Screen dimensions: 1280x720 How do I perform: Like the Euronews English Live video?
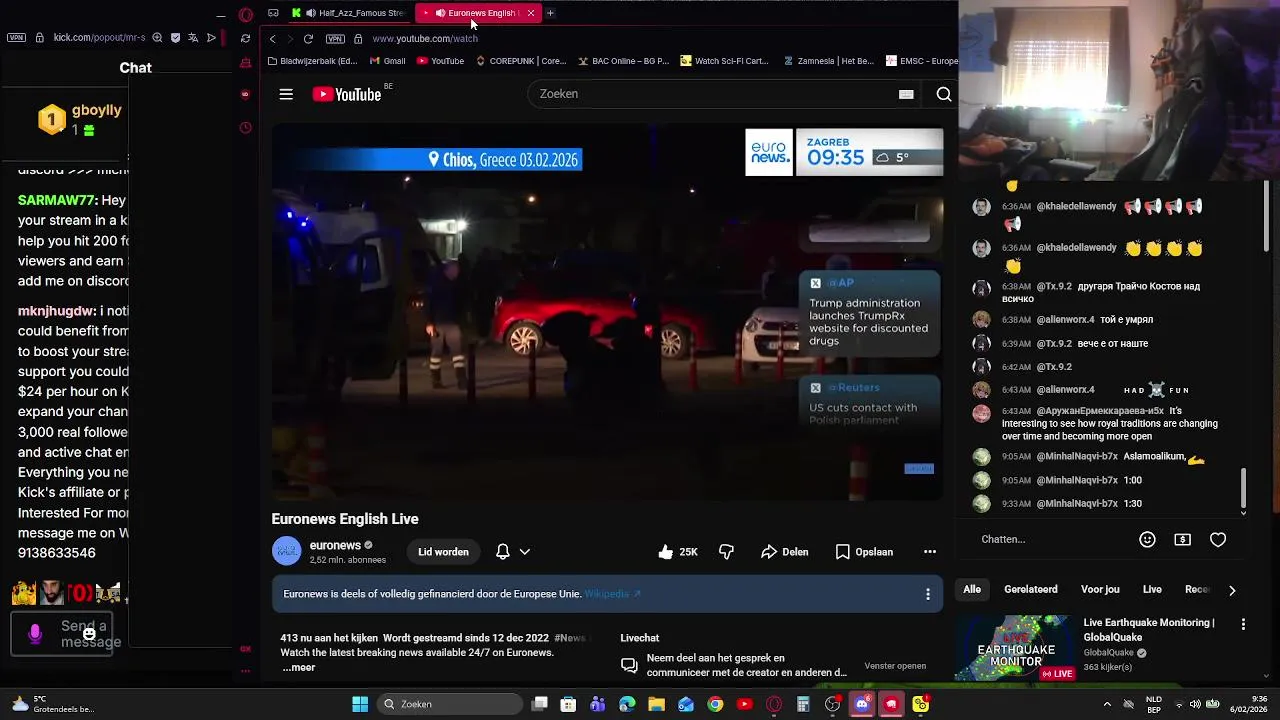pyautogui.click(x=678, y=552)
